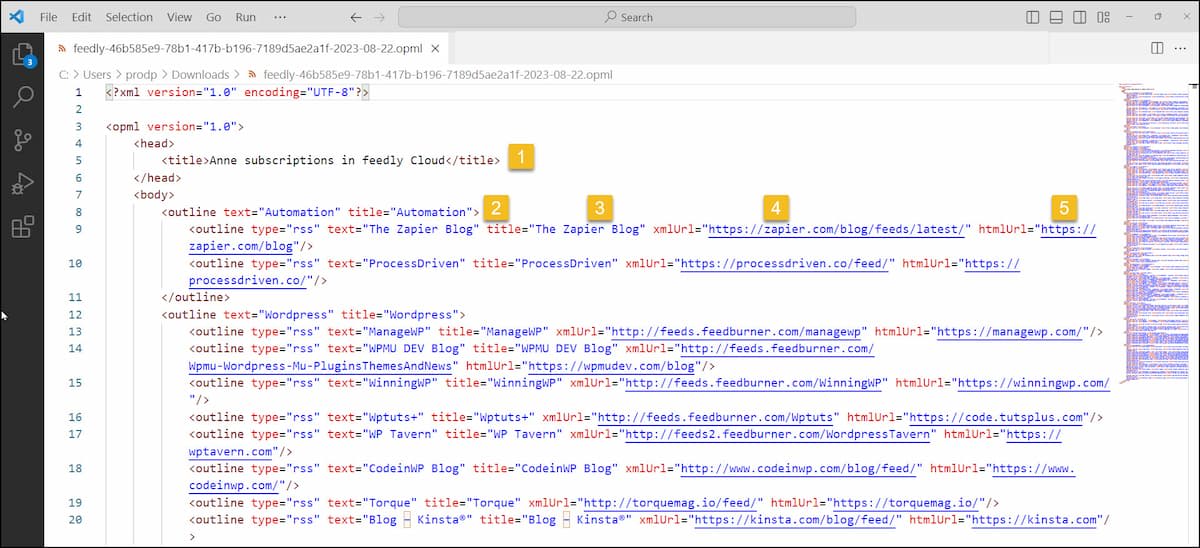Open the Extensions view
Viewport: 1200px width, 548px height.
pyautogui.click(x=22, y=228)
